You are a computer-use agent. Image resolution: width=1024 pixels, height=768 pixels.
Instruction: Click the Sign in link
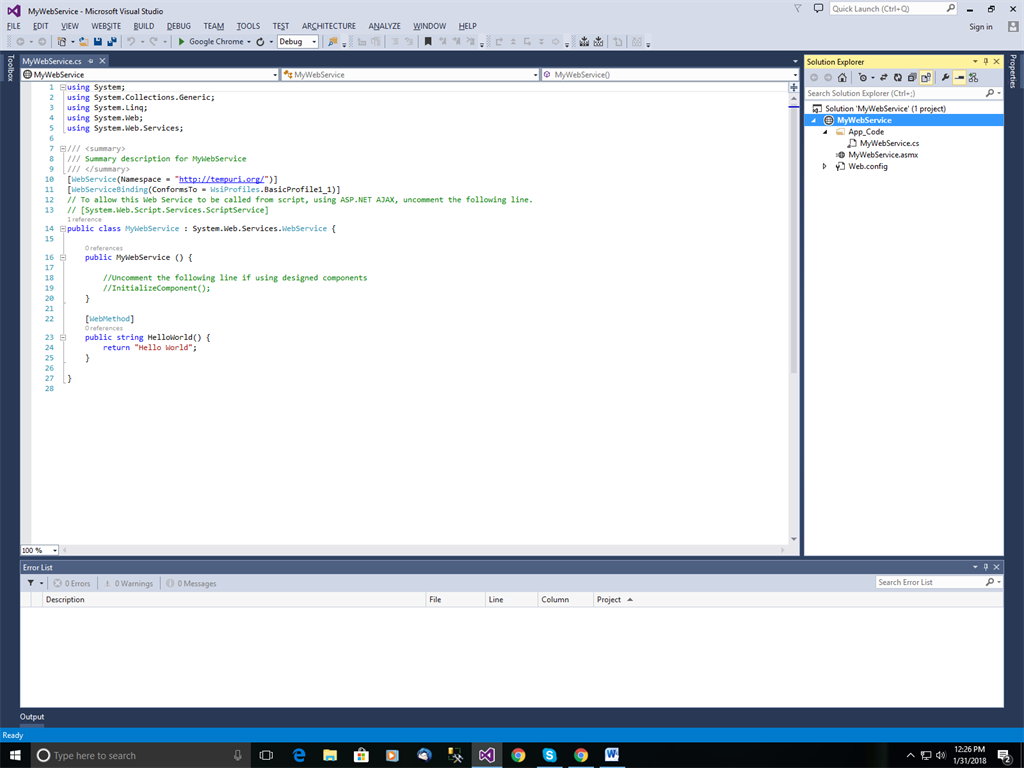point(980,27)
